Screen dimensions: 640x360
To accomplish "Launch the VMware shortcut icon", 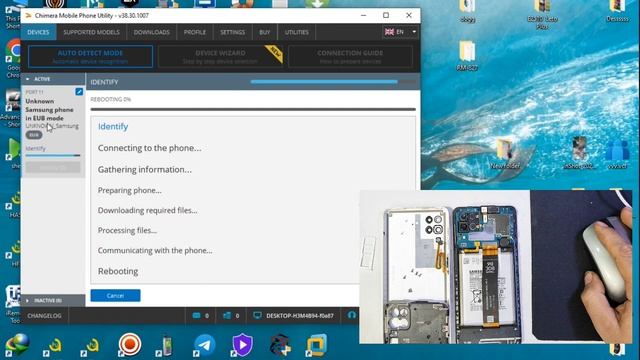I will (x=317, y=345).
